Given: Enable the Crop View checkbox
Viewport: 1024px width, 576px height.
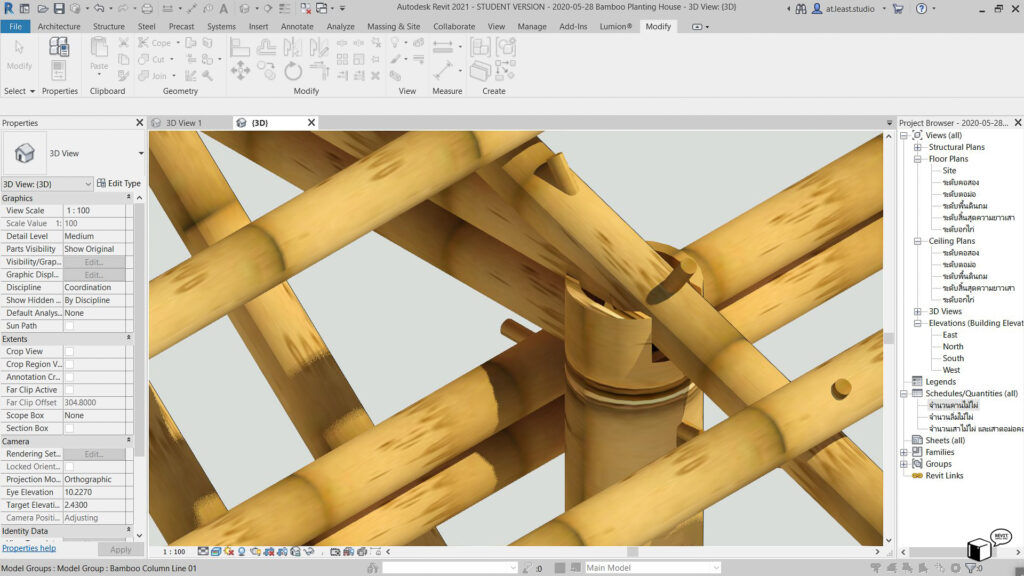Looking at the screenshot, I should point(69,352).
